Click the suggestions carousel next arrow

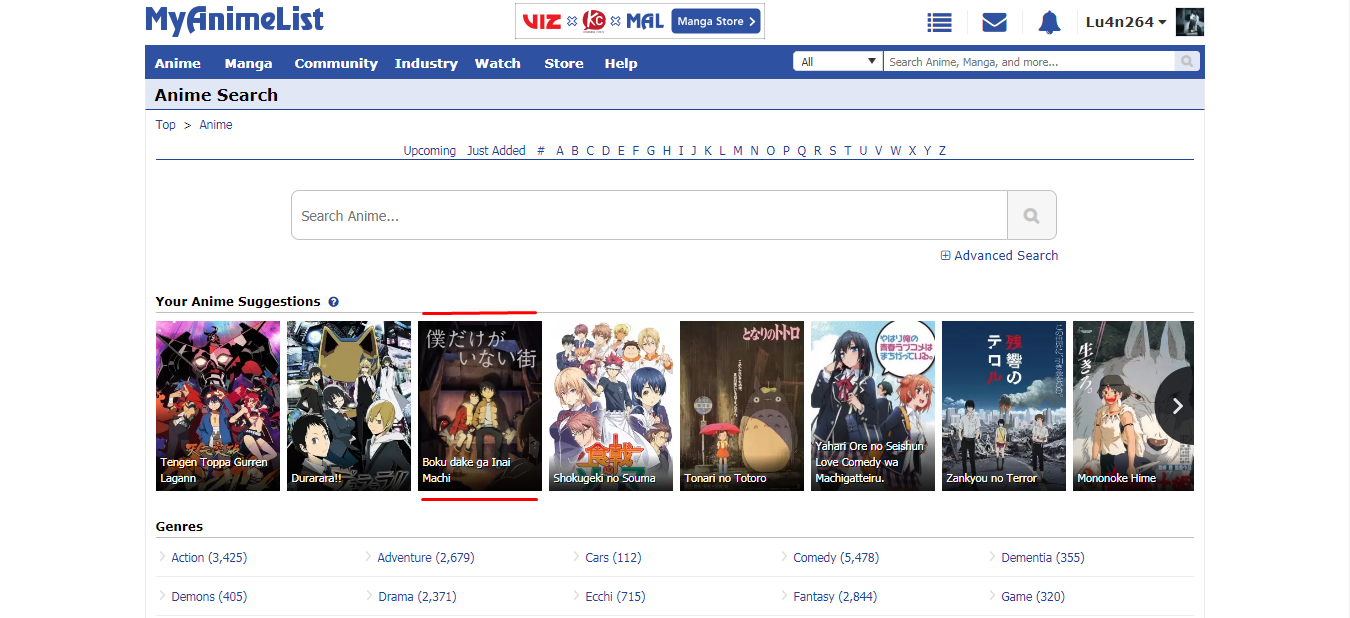pos(1177,406)
